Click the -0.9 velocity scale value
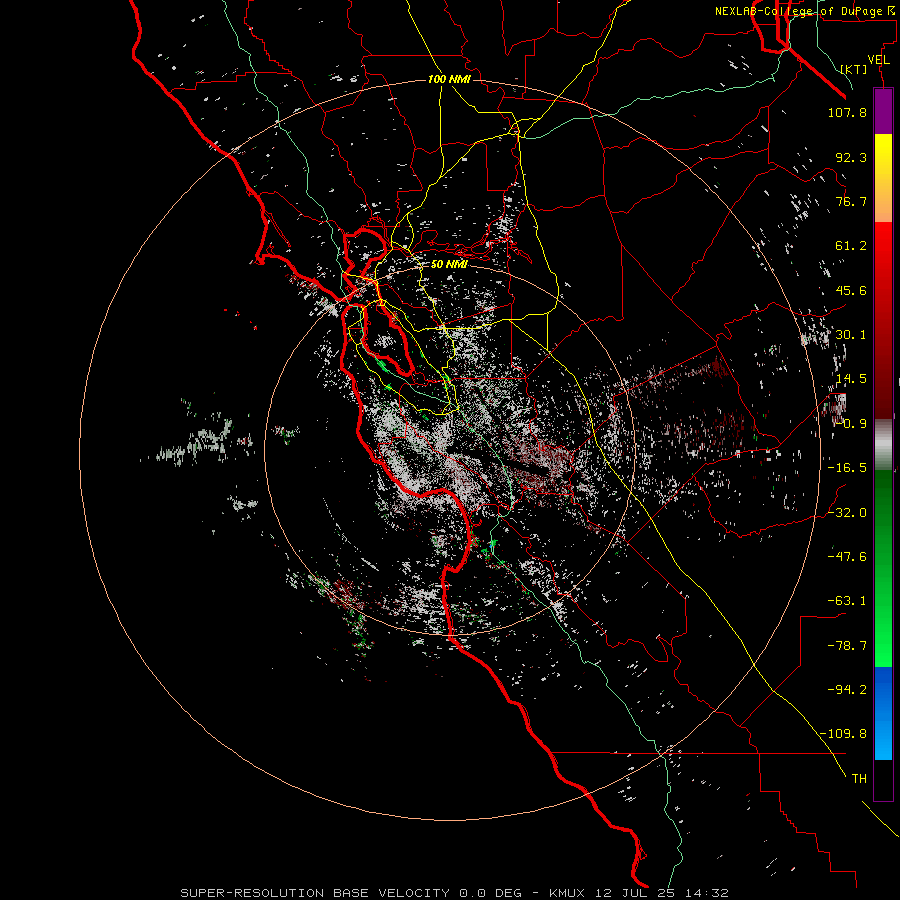The height and width of the screenshot is (900, 900). [851, 424]
